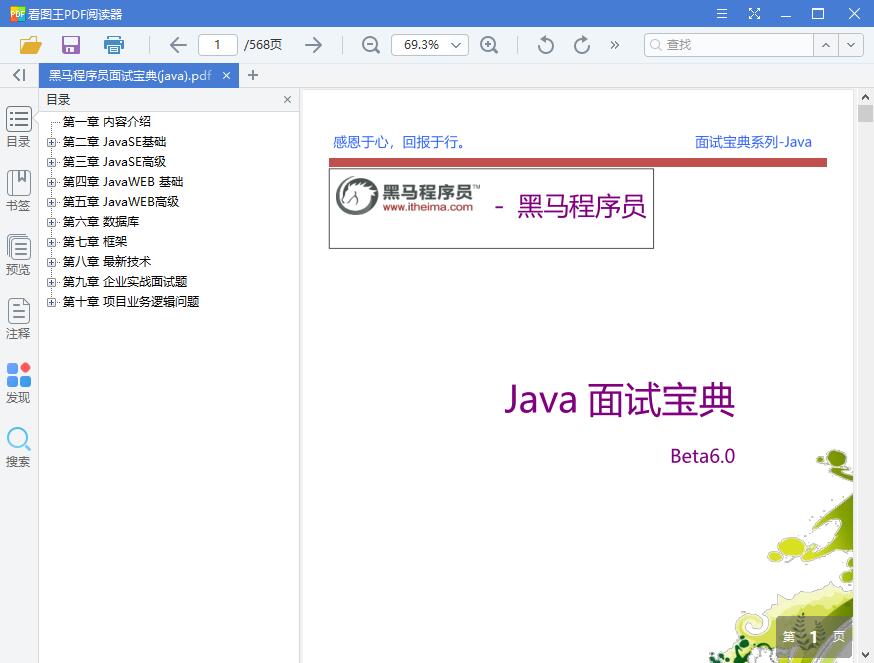The width and height of the screenshot is (874, 663).
Task: Print the document with the printer icon
Action: click(114, 45)
